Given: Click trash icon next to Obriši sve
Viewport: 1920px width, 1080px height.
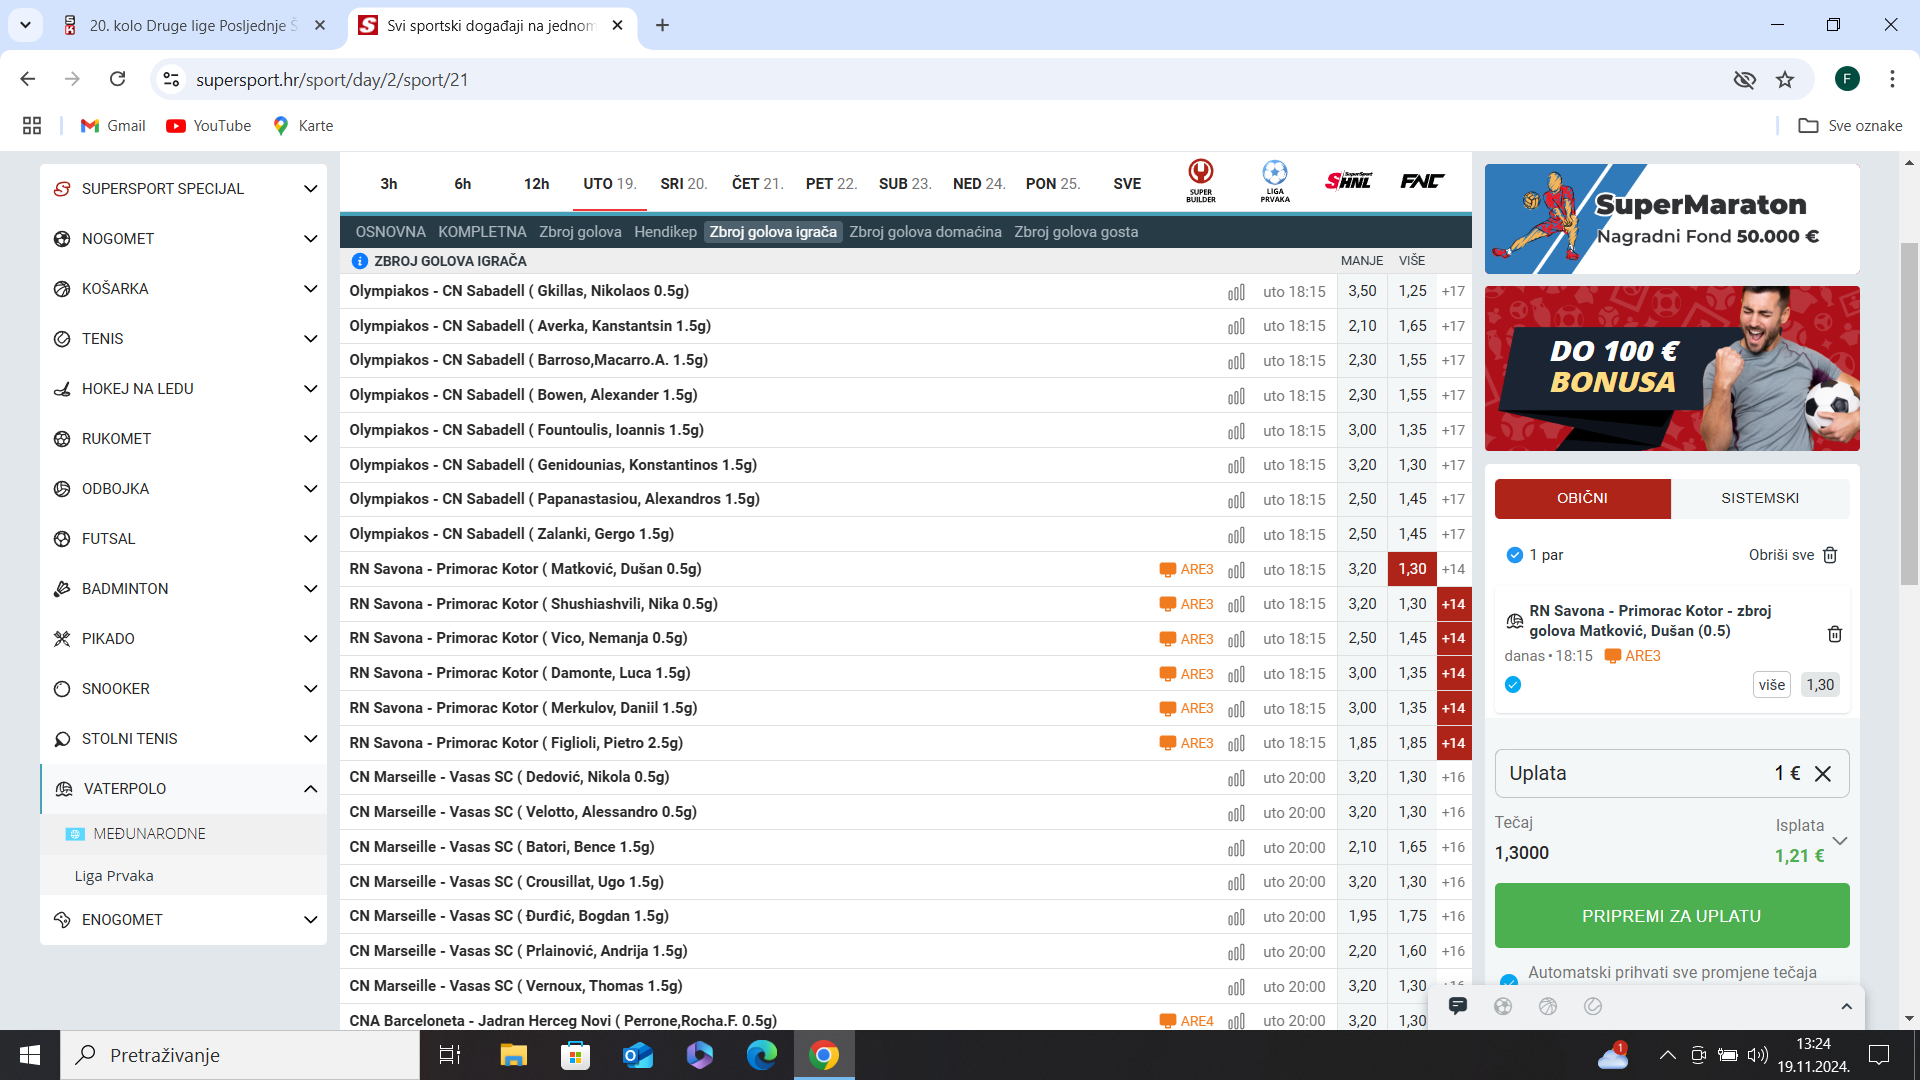Looking at the screenshot, I should click(x=1830, y=555).
